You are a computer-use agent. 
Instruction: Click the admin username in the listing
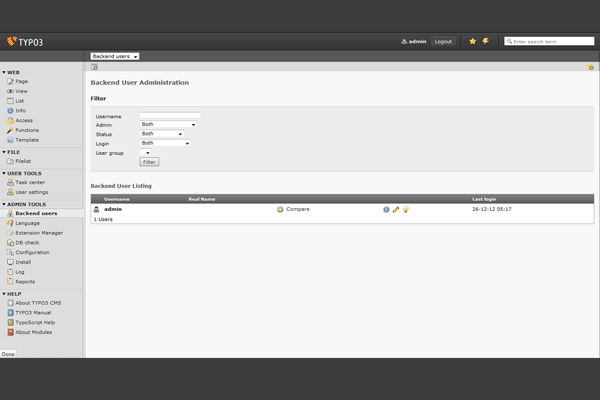113,209
